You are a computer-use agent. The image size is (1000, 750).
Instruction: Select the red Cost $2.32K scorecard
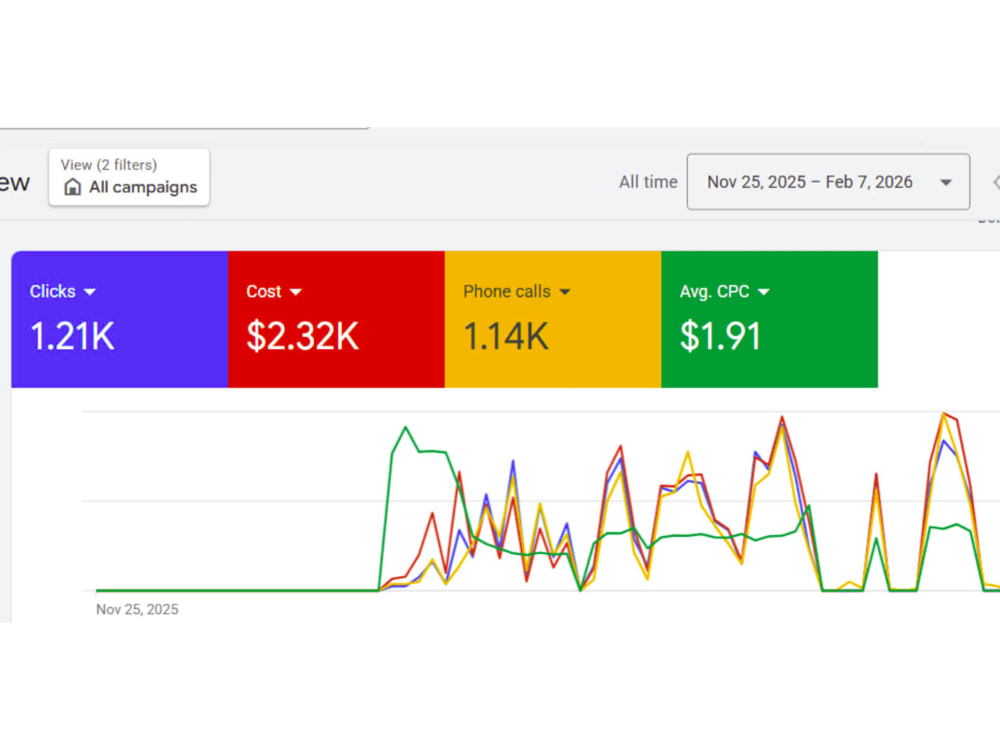point(336,319)
